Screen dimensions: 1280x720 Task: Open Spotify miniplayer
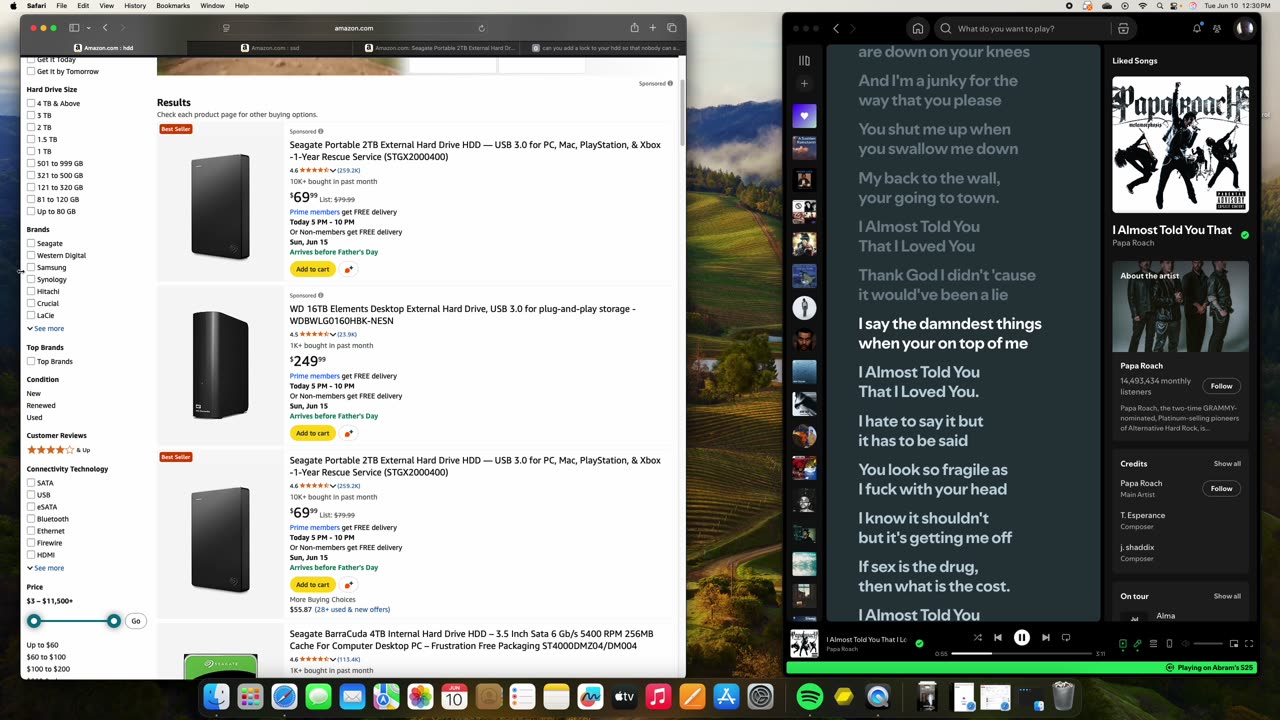click(1234, 644)
